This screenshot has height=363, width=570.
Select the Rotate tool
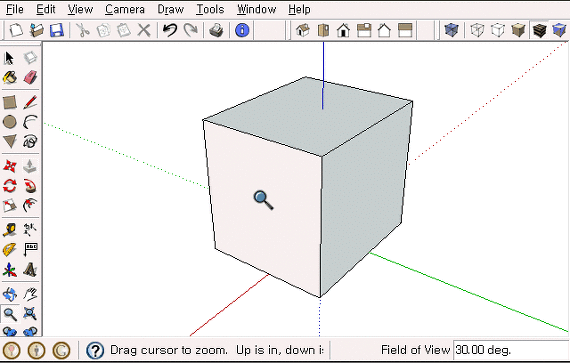10,186
